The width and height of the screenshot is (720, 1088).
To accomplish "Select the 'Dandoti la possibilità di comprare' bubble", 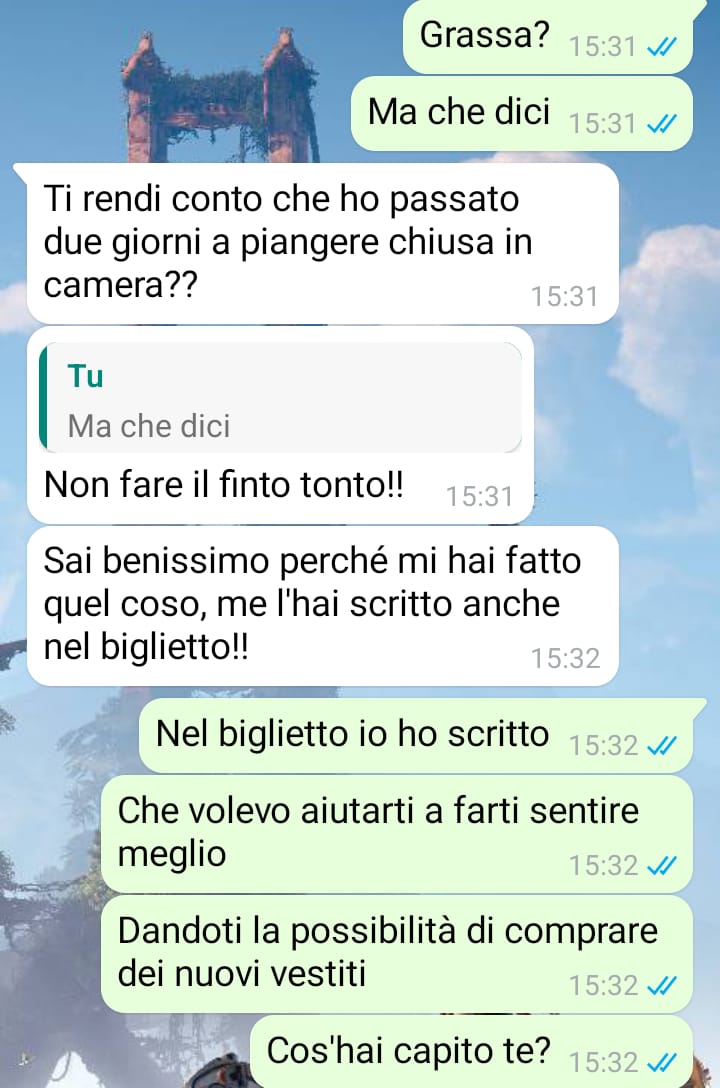I will point(397,954).
